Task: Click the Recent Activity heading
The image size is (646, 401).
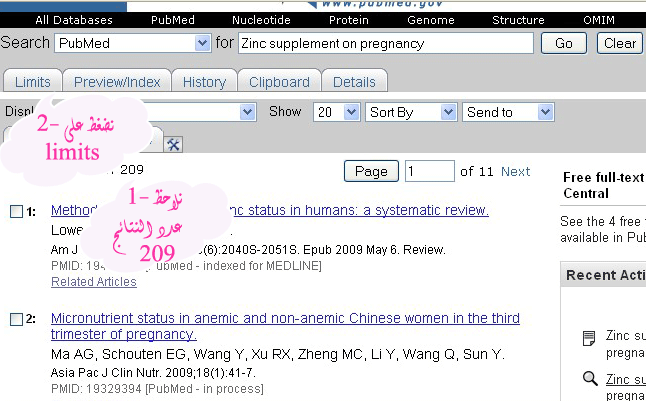Action: pyautogui.click(x=606, y=275)
